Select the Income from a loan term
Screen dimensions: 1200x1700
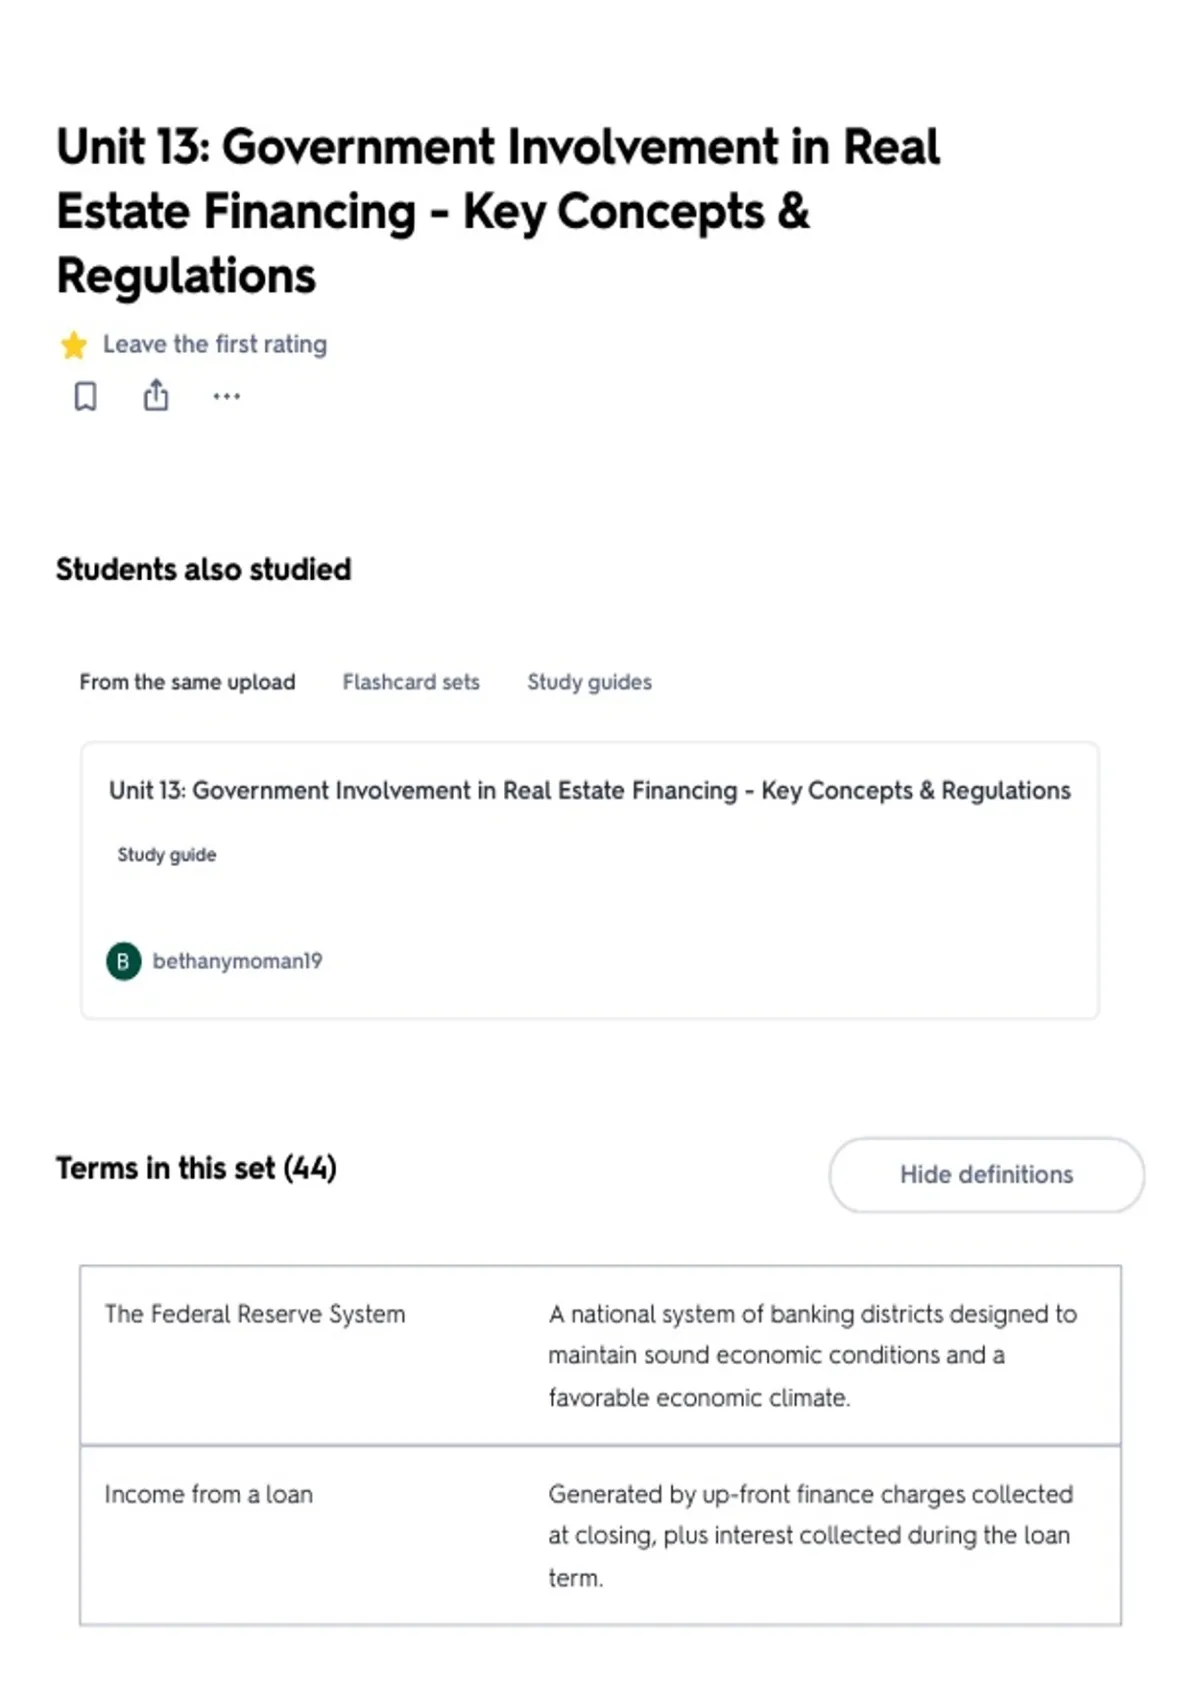(208, 1494)
